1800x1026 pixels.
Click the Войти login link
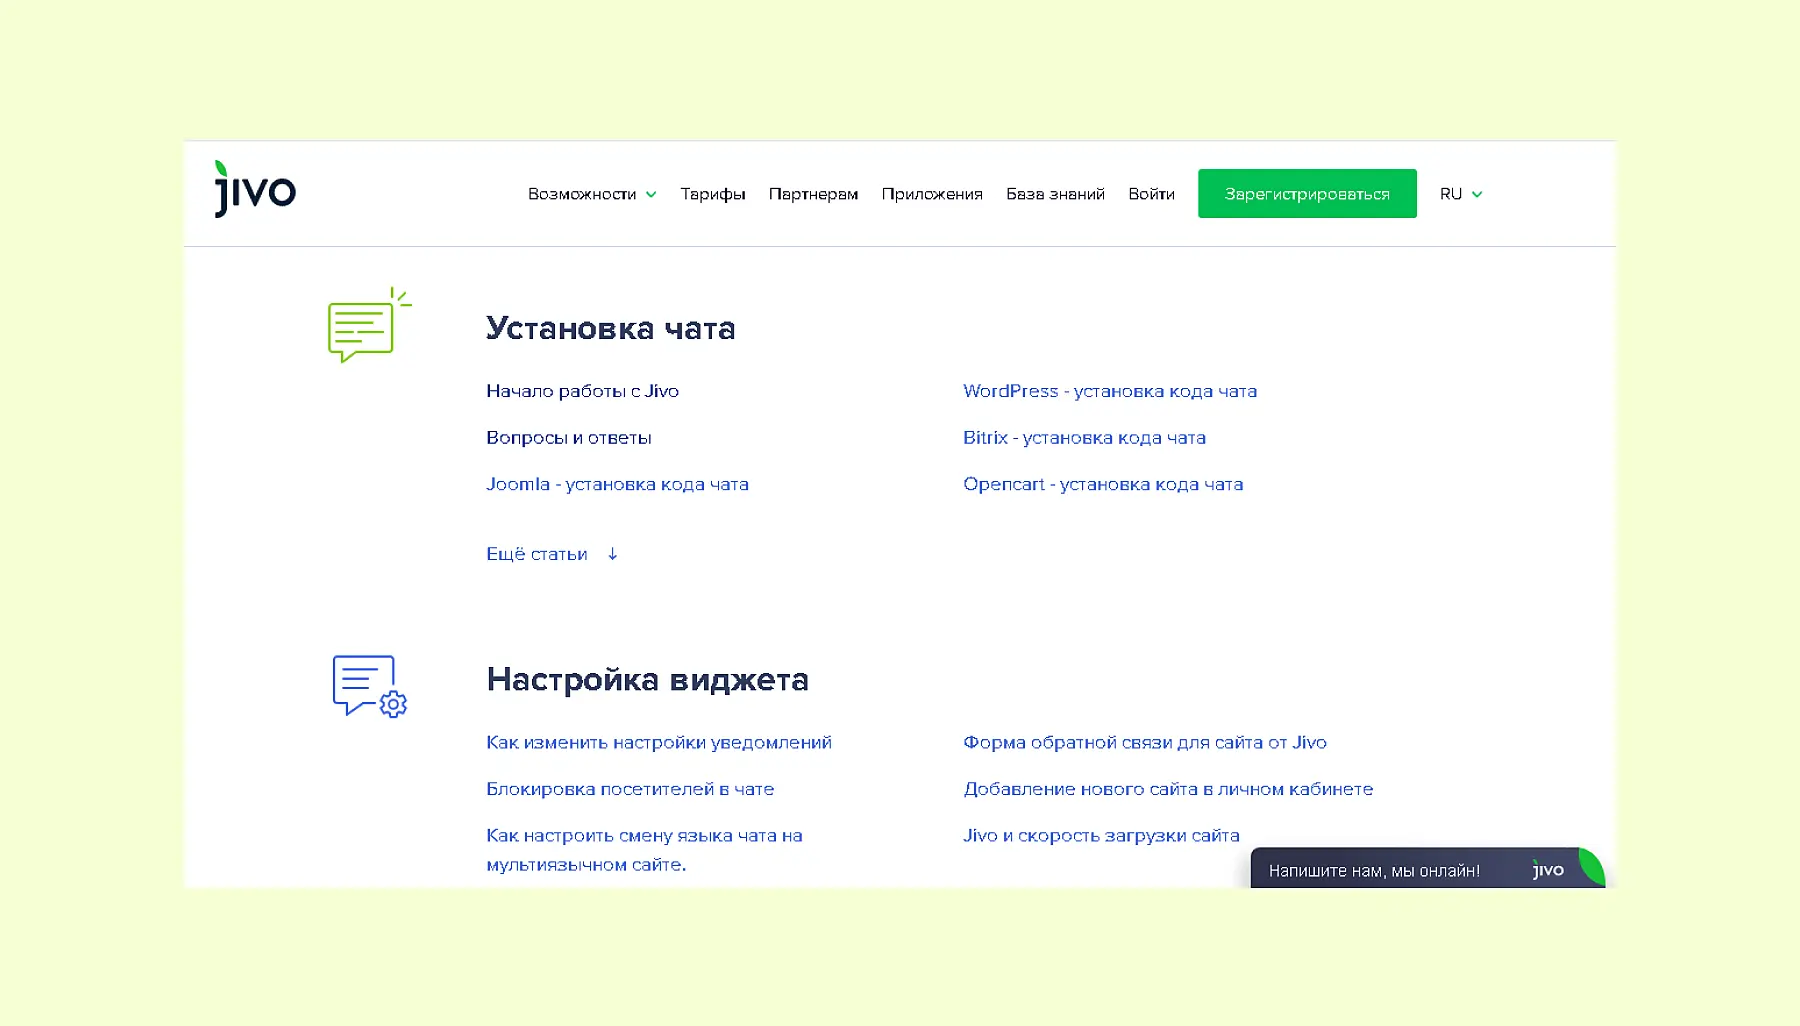pyautogui.click(x=1151, y=194)
